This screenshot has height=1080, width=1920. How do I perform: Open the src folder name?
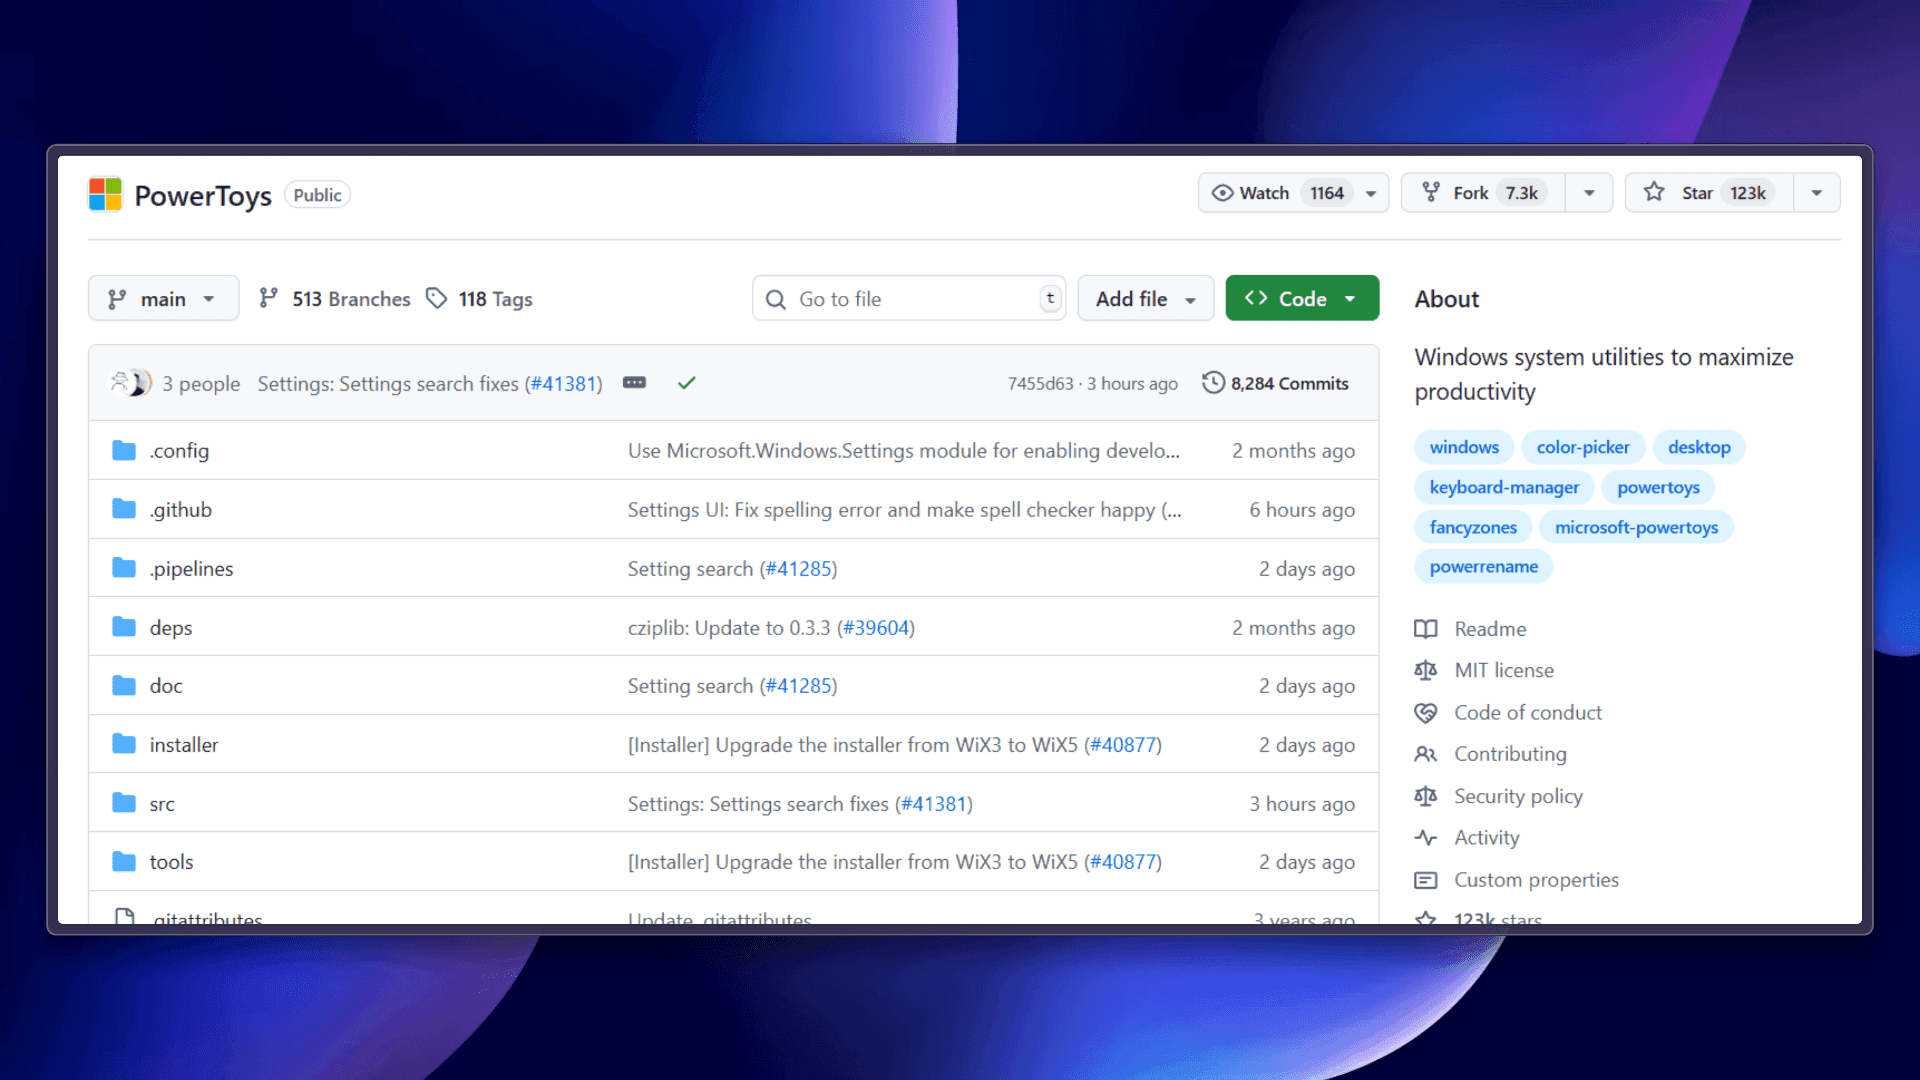(162, 804)
